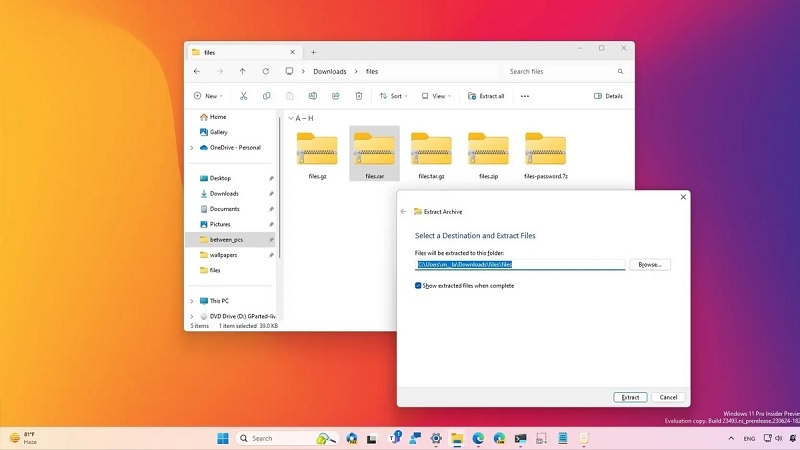Open the New dropdown menu
The height and width of the screenshot is (450, 800).
click(x=208, y=96)
